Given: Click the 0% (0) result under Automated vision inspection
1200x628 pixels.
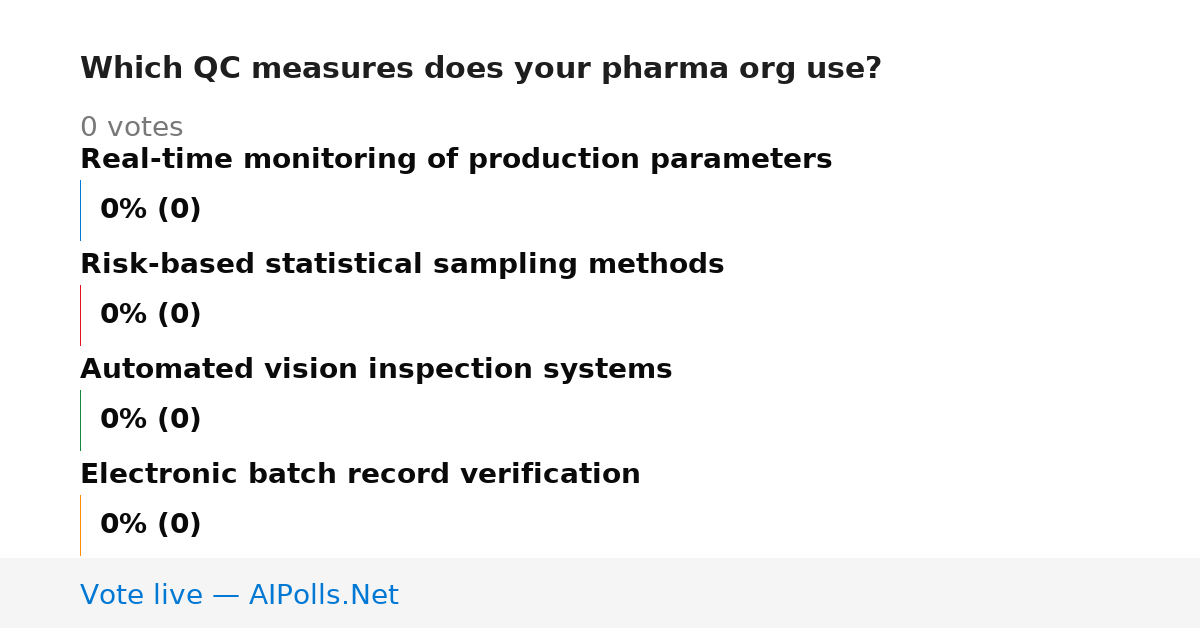Looking at the screenshot, I should (151, 420).
